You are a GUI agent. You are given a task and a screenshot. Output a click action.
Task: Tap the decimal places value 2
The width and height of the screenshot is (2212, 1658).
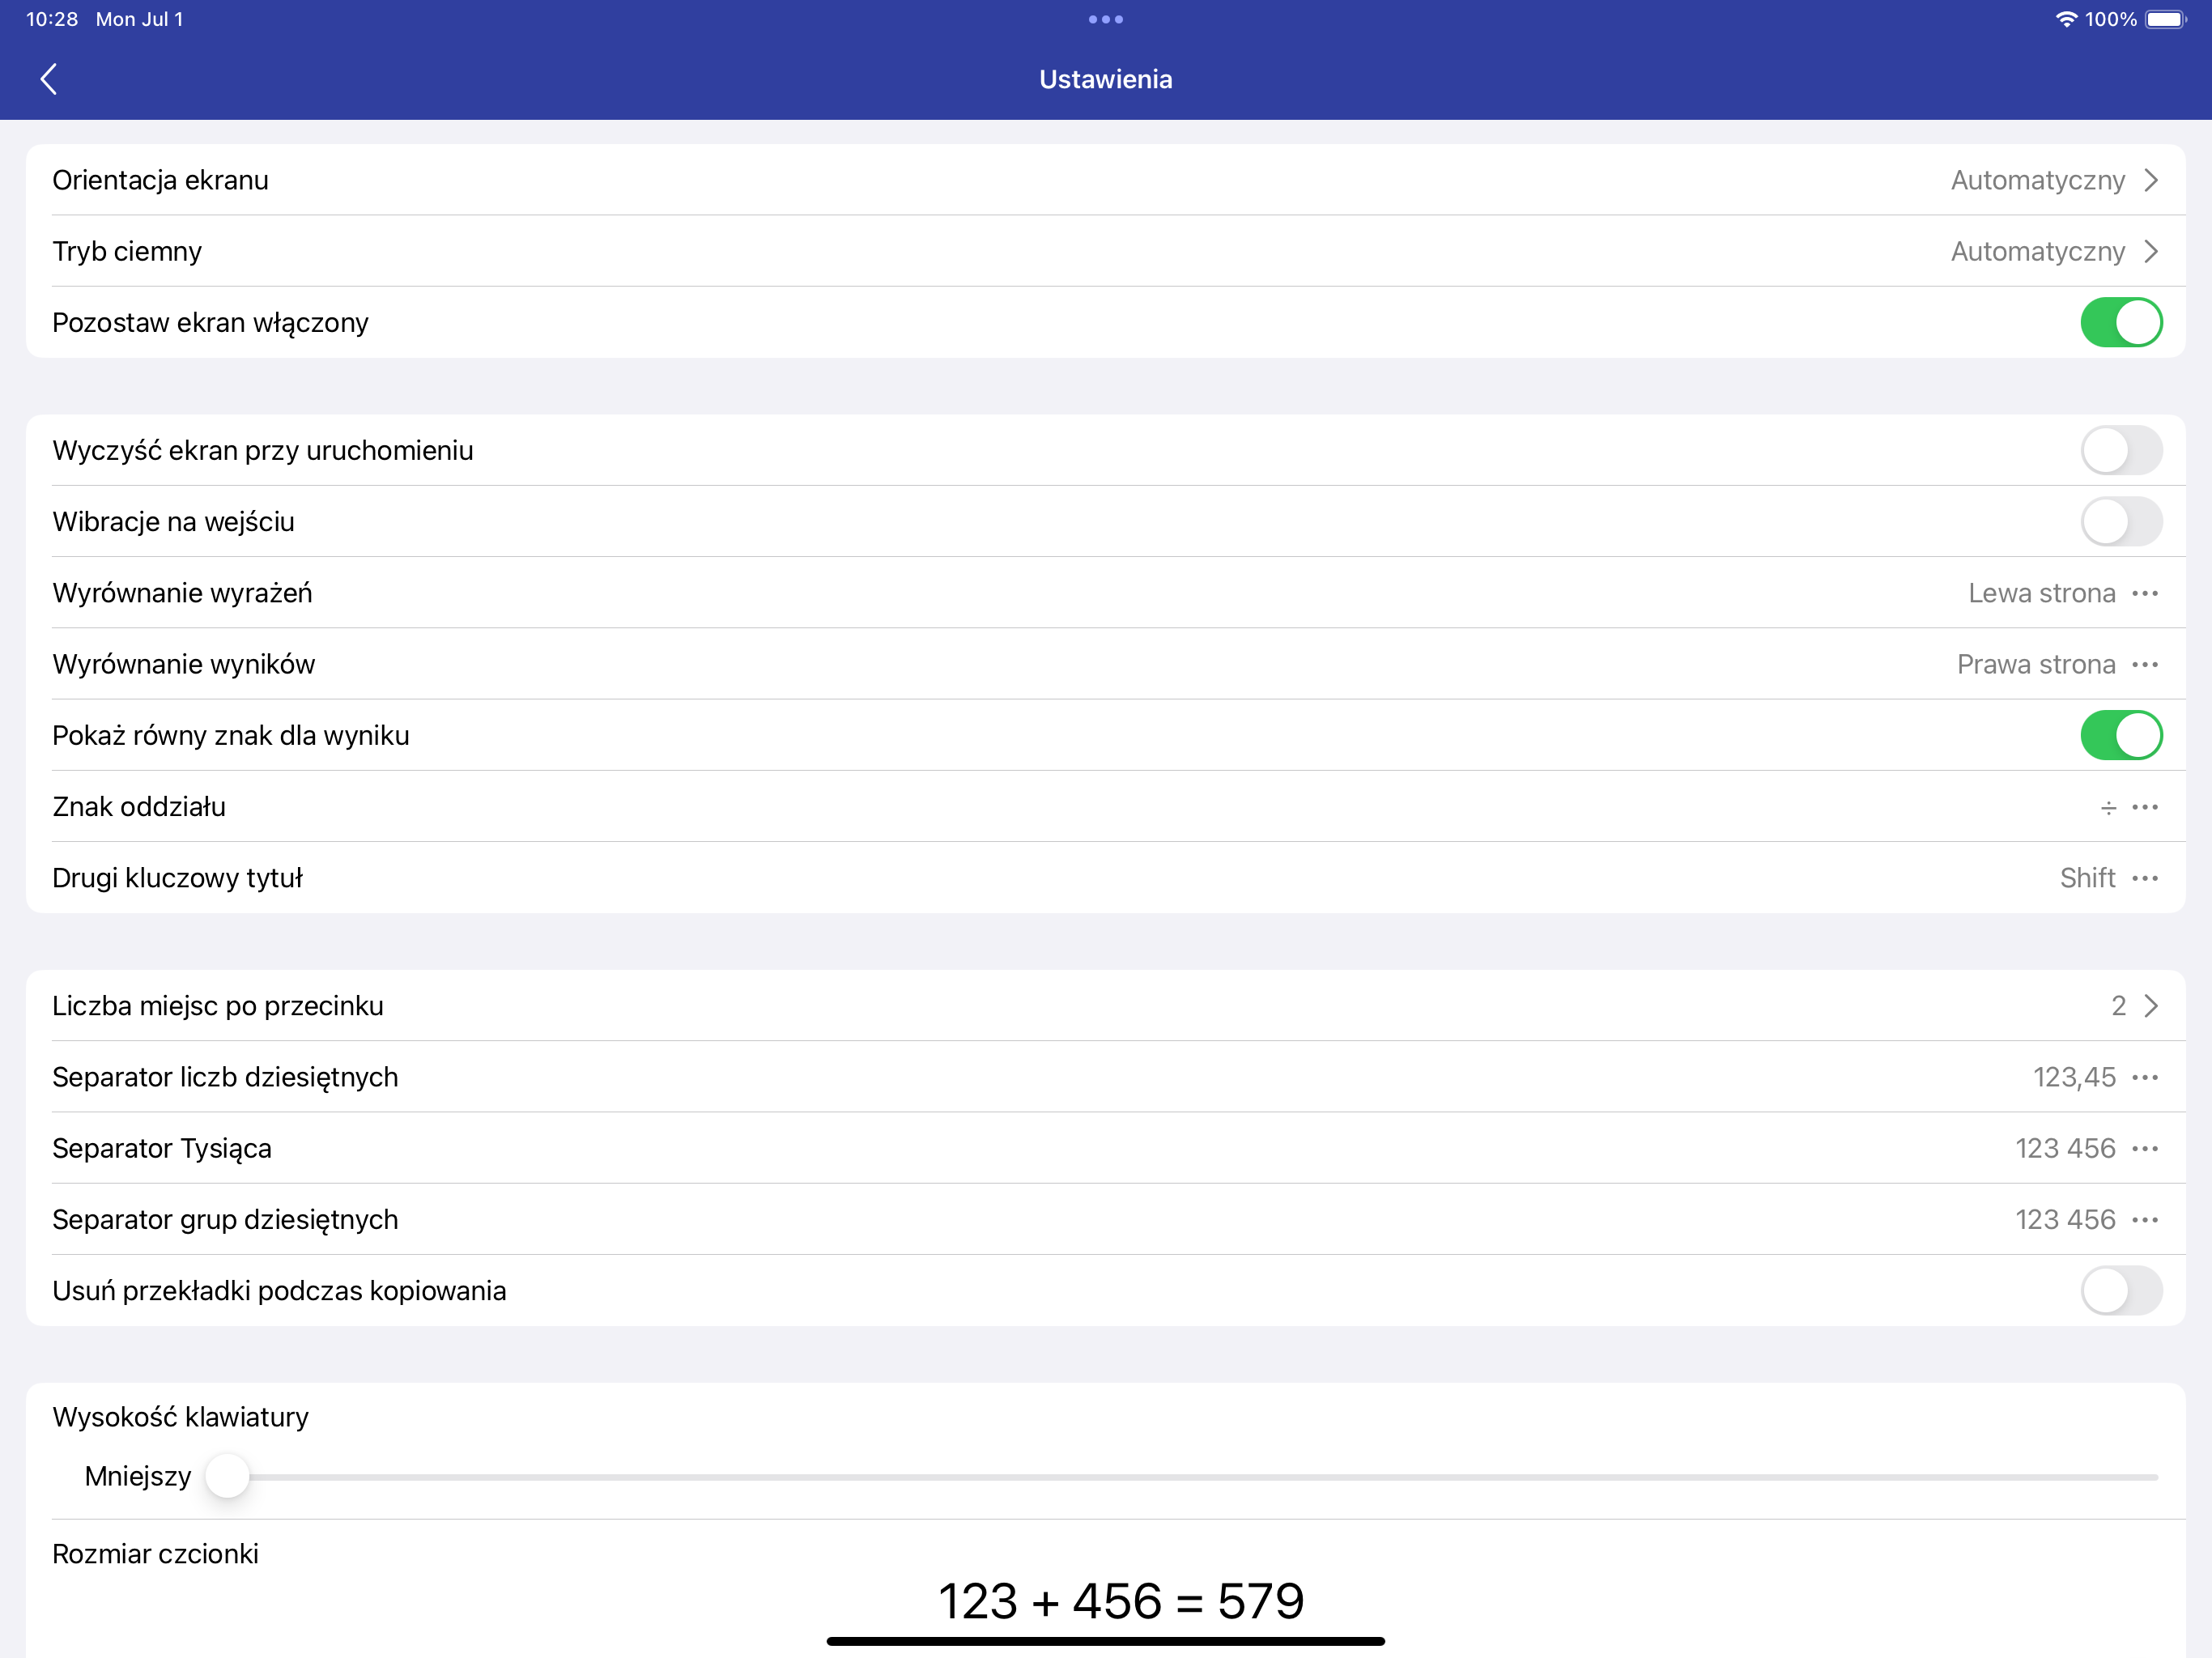(x=2118, y=1006)
